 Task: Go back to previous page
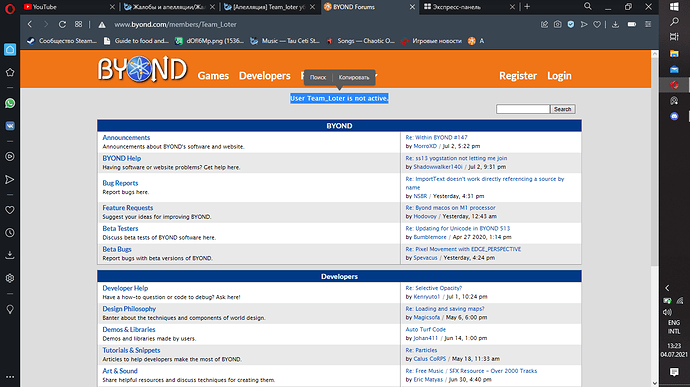point(30,25)
